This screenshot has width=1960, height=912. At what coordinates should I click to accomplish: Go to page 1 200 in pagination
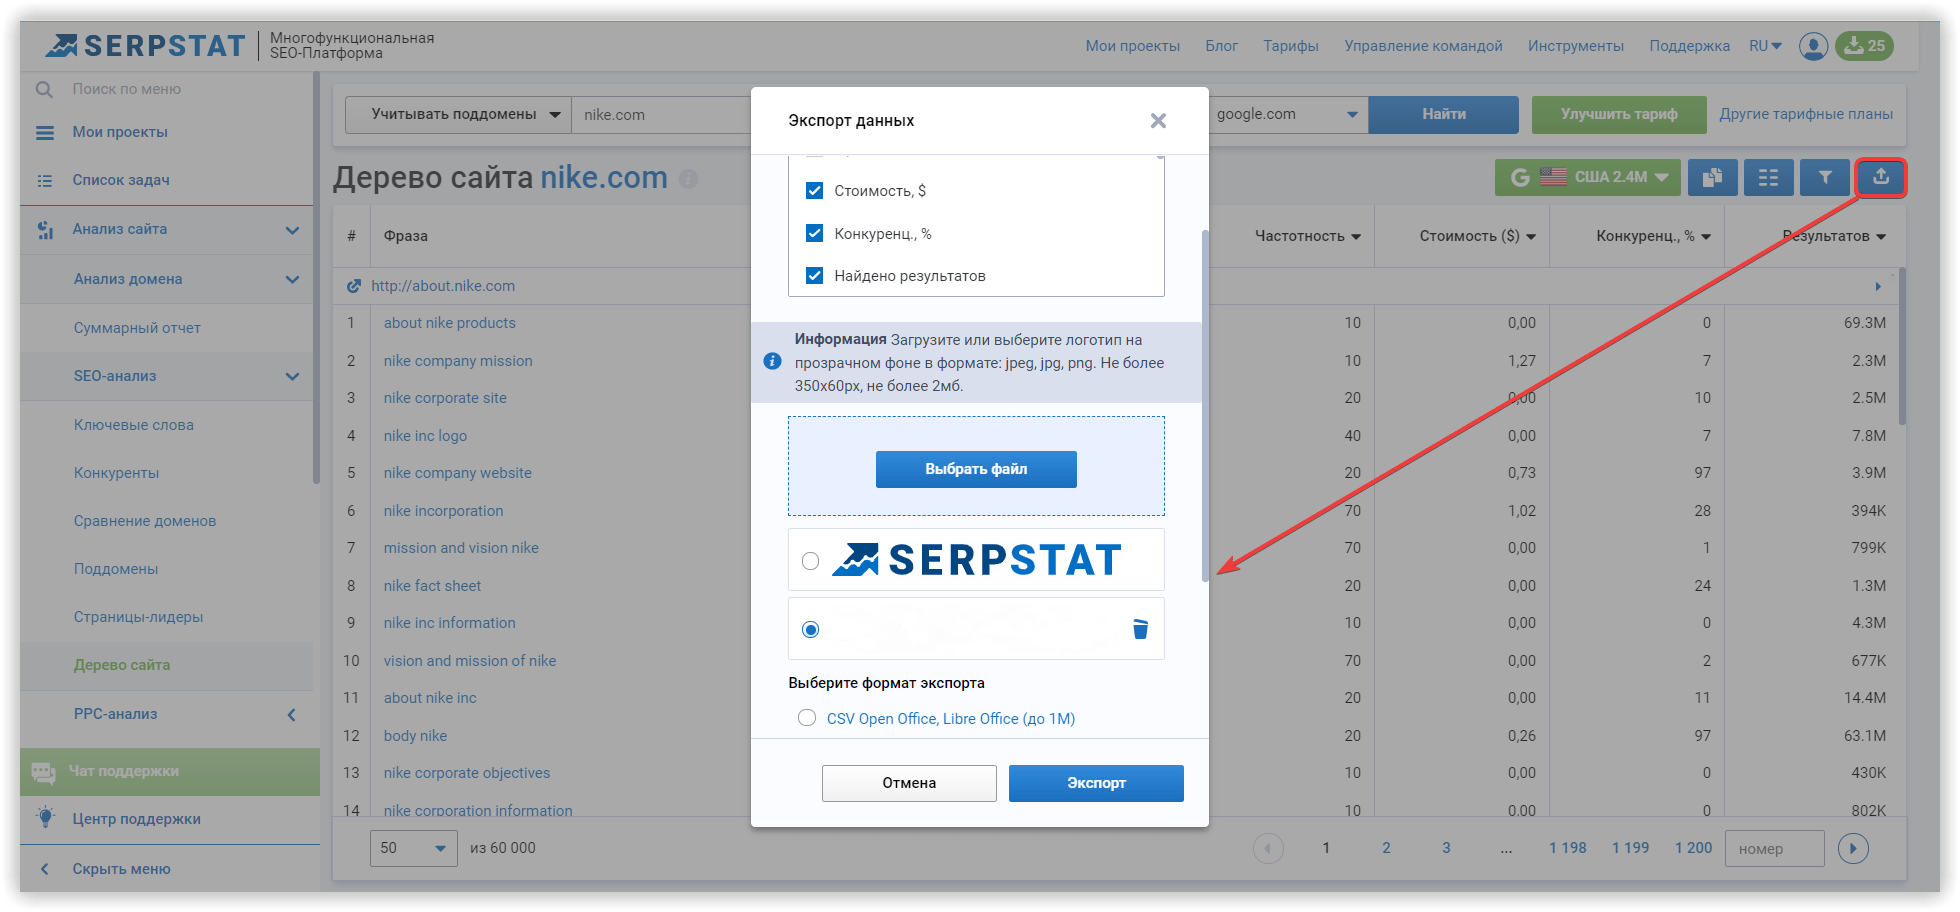pos(1693,848)
